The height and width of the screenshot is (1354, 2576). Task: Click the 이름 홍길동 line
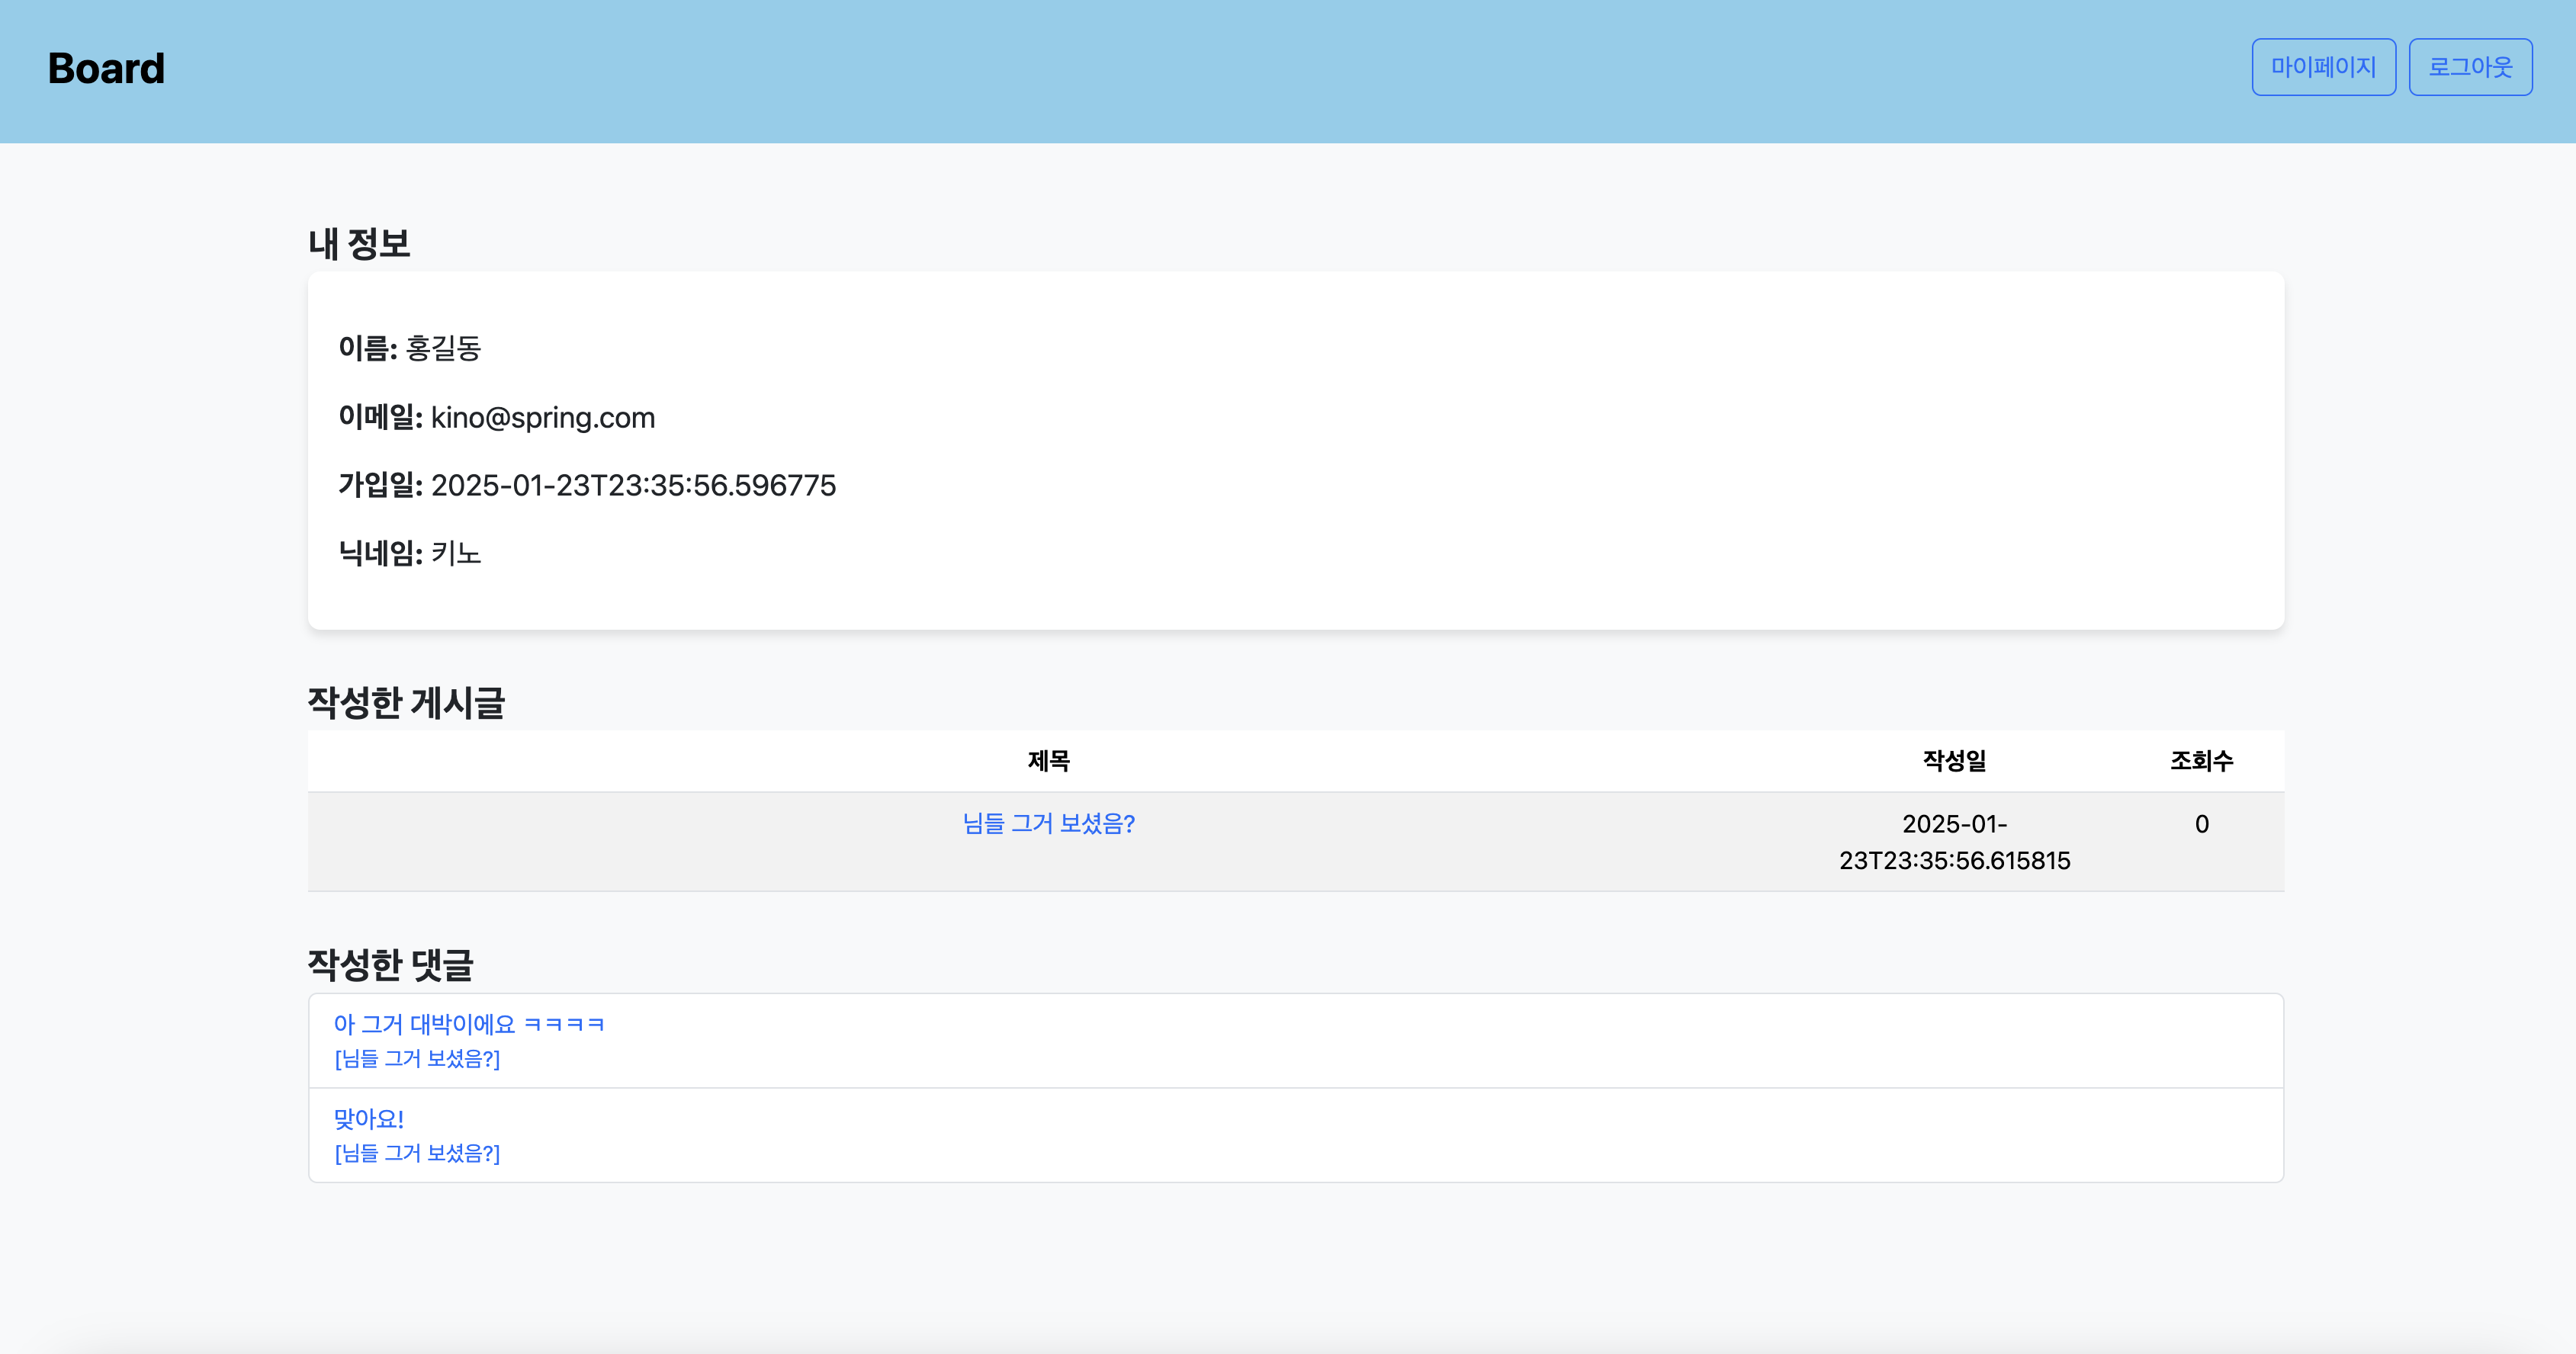(x=410, y=348)
